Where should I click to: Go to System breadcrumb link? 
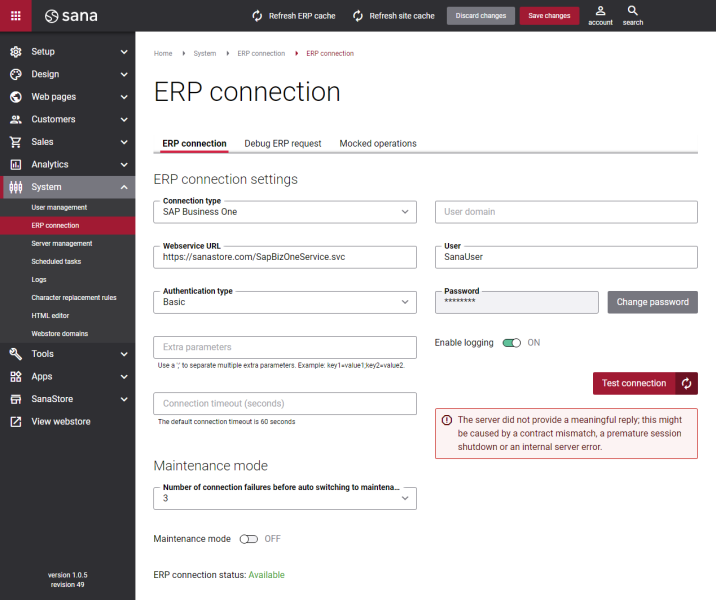pyautogui.click(x=205, y=53)
